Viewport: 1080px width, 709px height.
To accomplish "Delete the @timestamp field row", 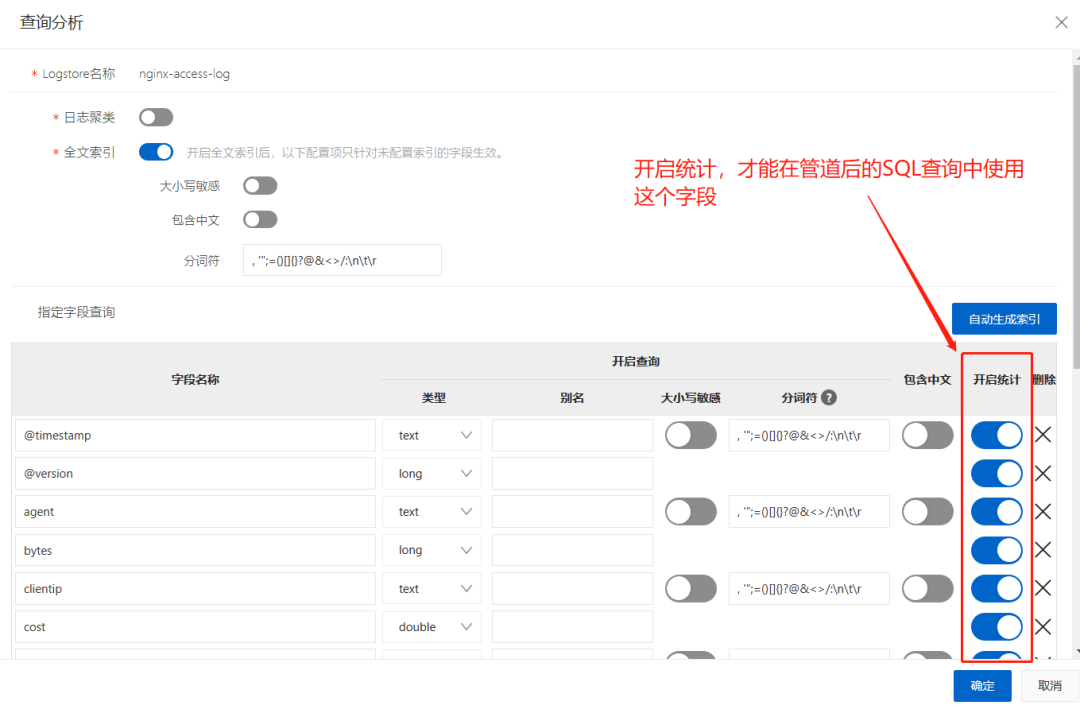I will pyautogui.click(x=1043, y=435).
